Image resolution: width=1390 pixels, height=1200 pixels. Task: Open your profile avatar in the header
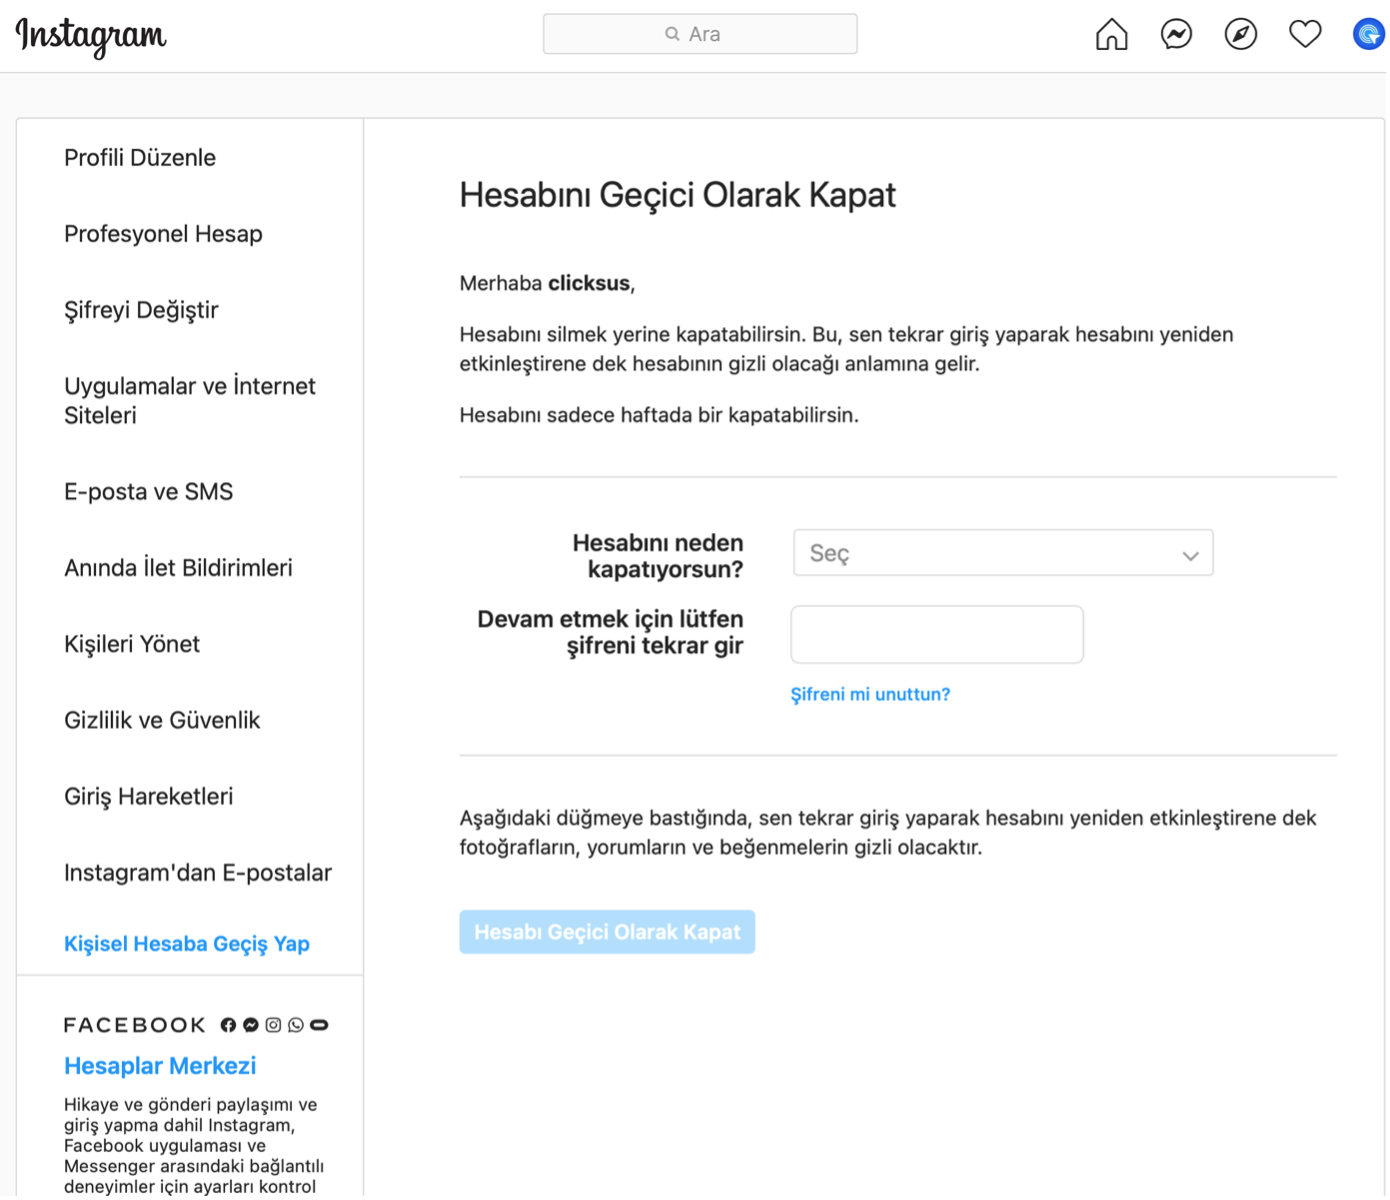(1367, 33)
